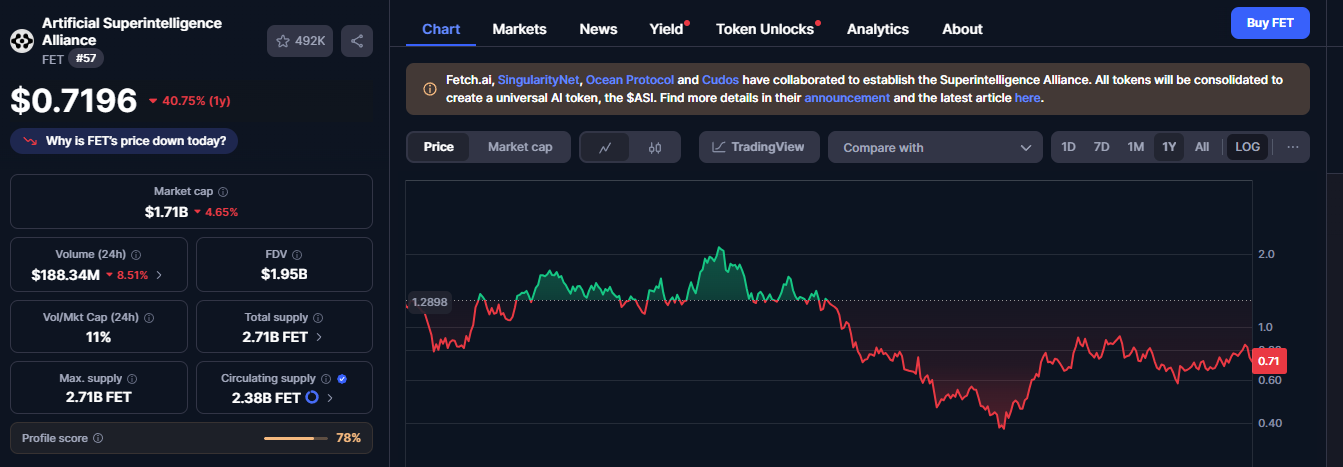Switch to line chart icon
The width and height of the screenshot is (1343, 467).
point(605,147)
